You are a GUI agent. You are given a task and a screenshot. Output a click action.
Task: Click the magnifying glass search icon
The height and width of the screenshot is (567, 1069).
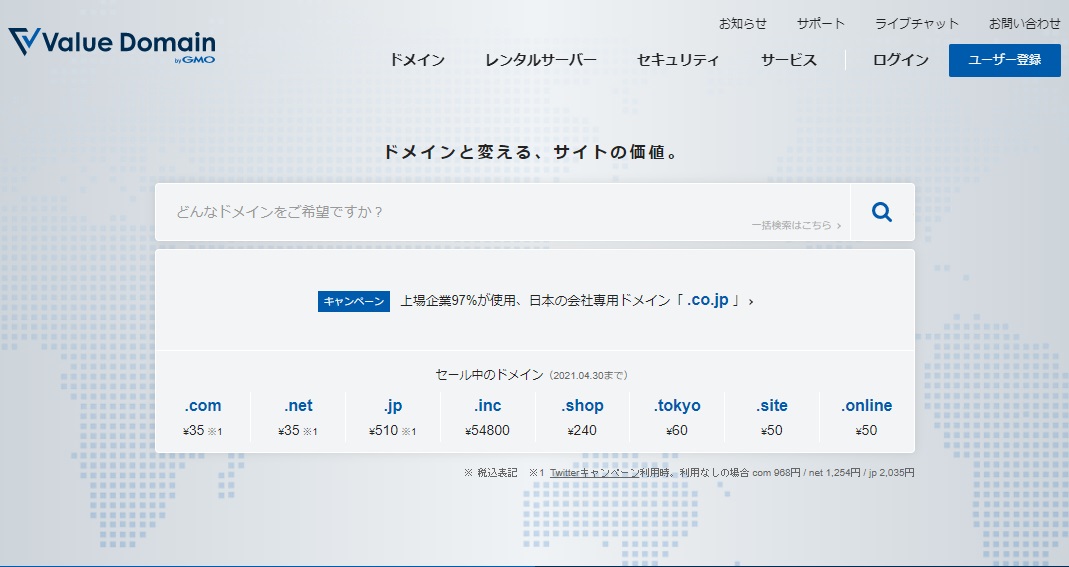[881, 212]
